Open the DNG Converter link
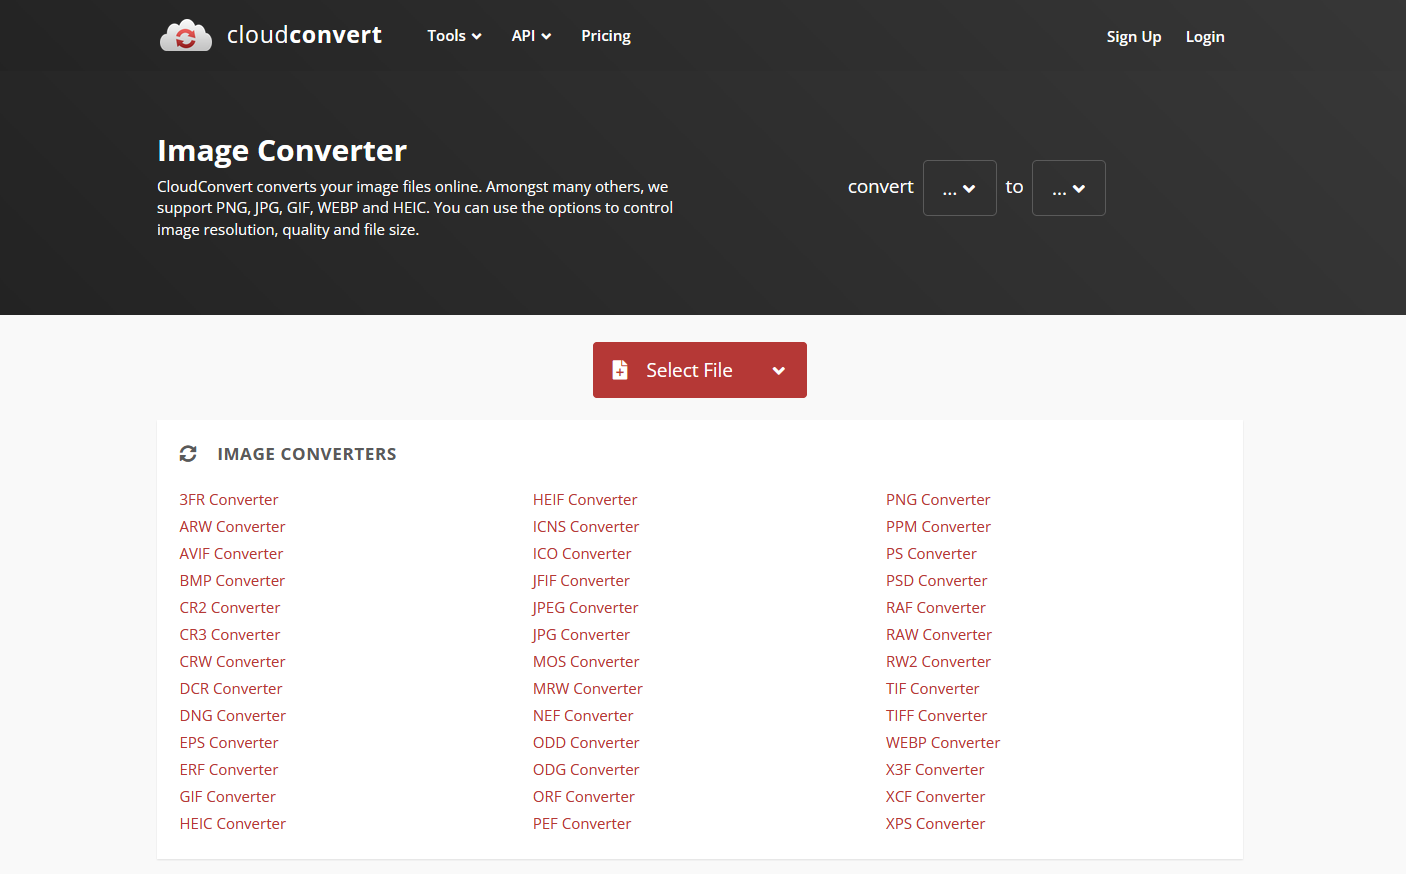 232,716
